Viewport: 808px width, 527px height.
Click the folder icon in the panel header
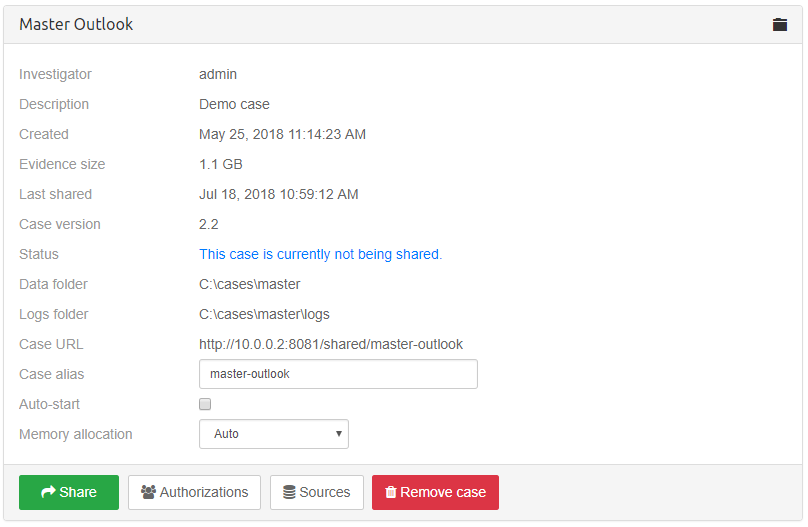tap(780, 24)
